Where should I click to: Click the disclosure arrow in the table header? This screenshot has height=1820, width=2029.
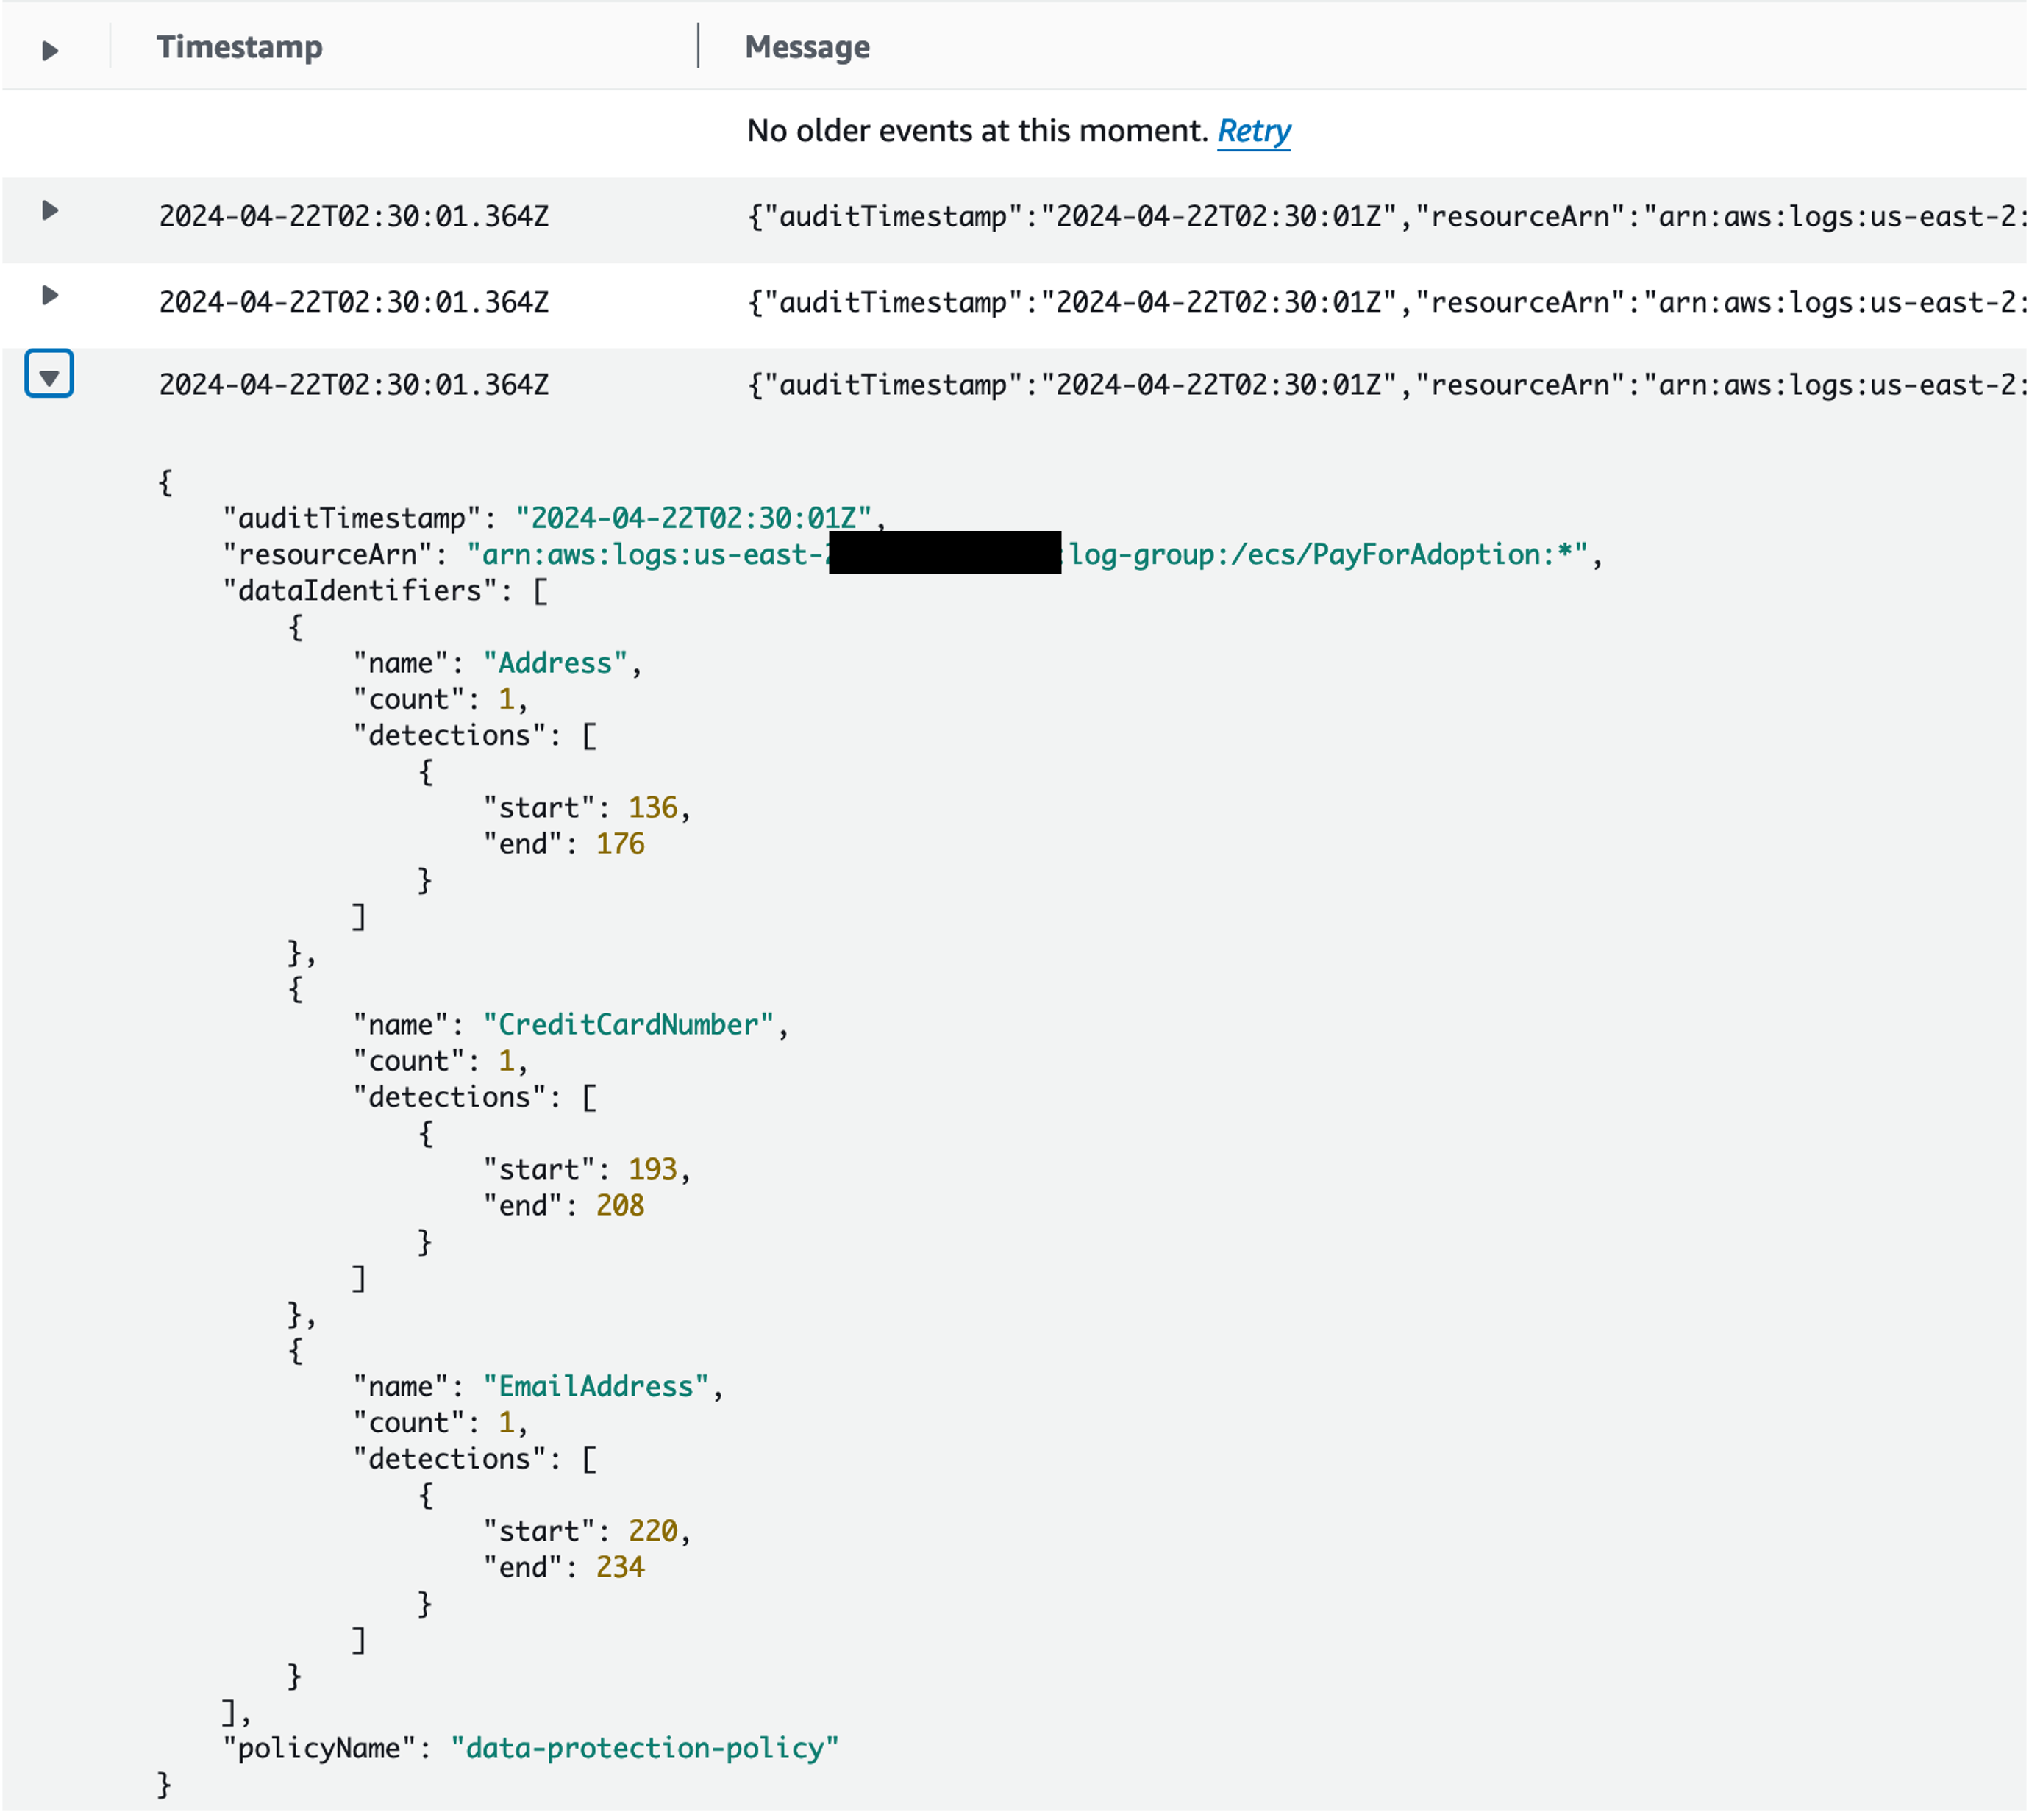click(x=49, y=47)
